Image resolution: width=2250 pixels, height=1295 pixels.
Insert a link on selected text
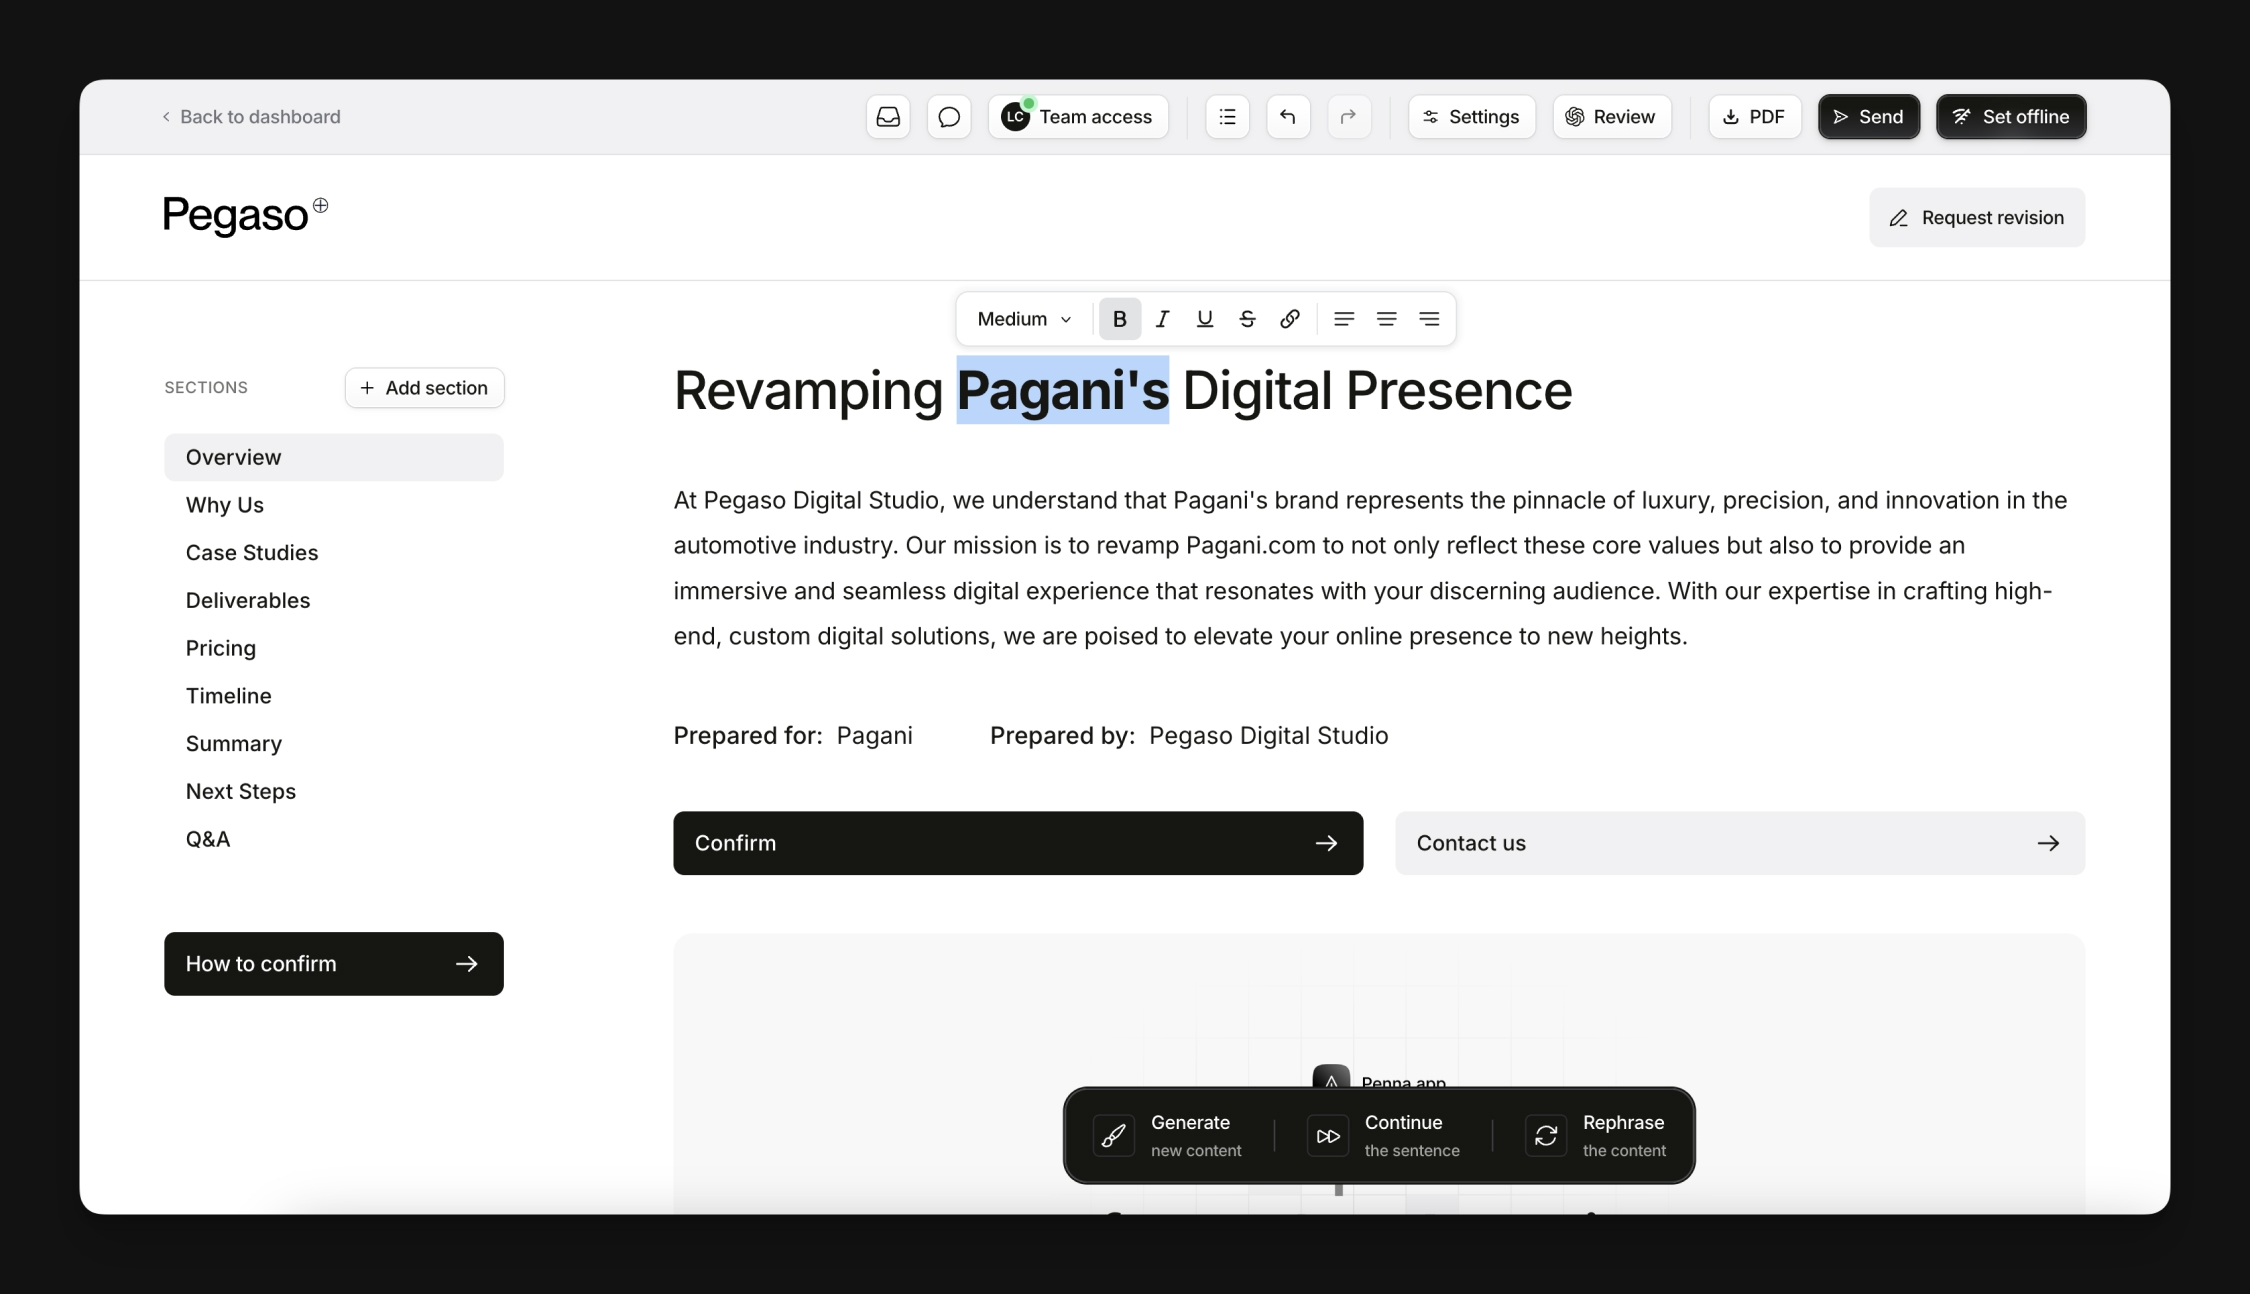pos(1290,319)
